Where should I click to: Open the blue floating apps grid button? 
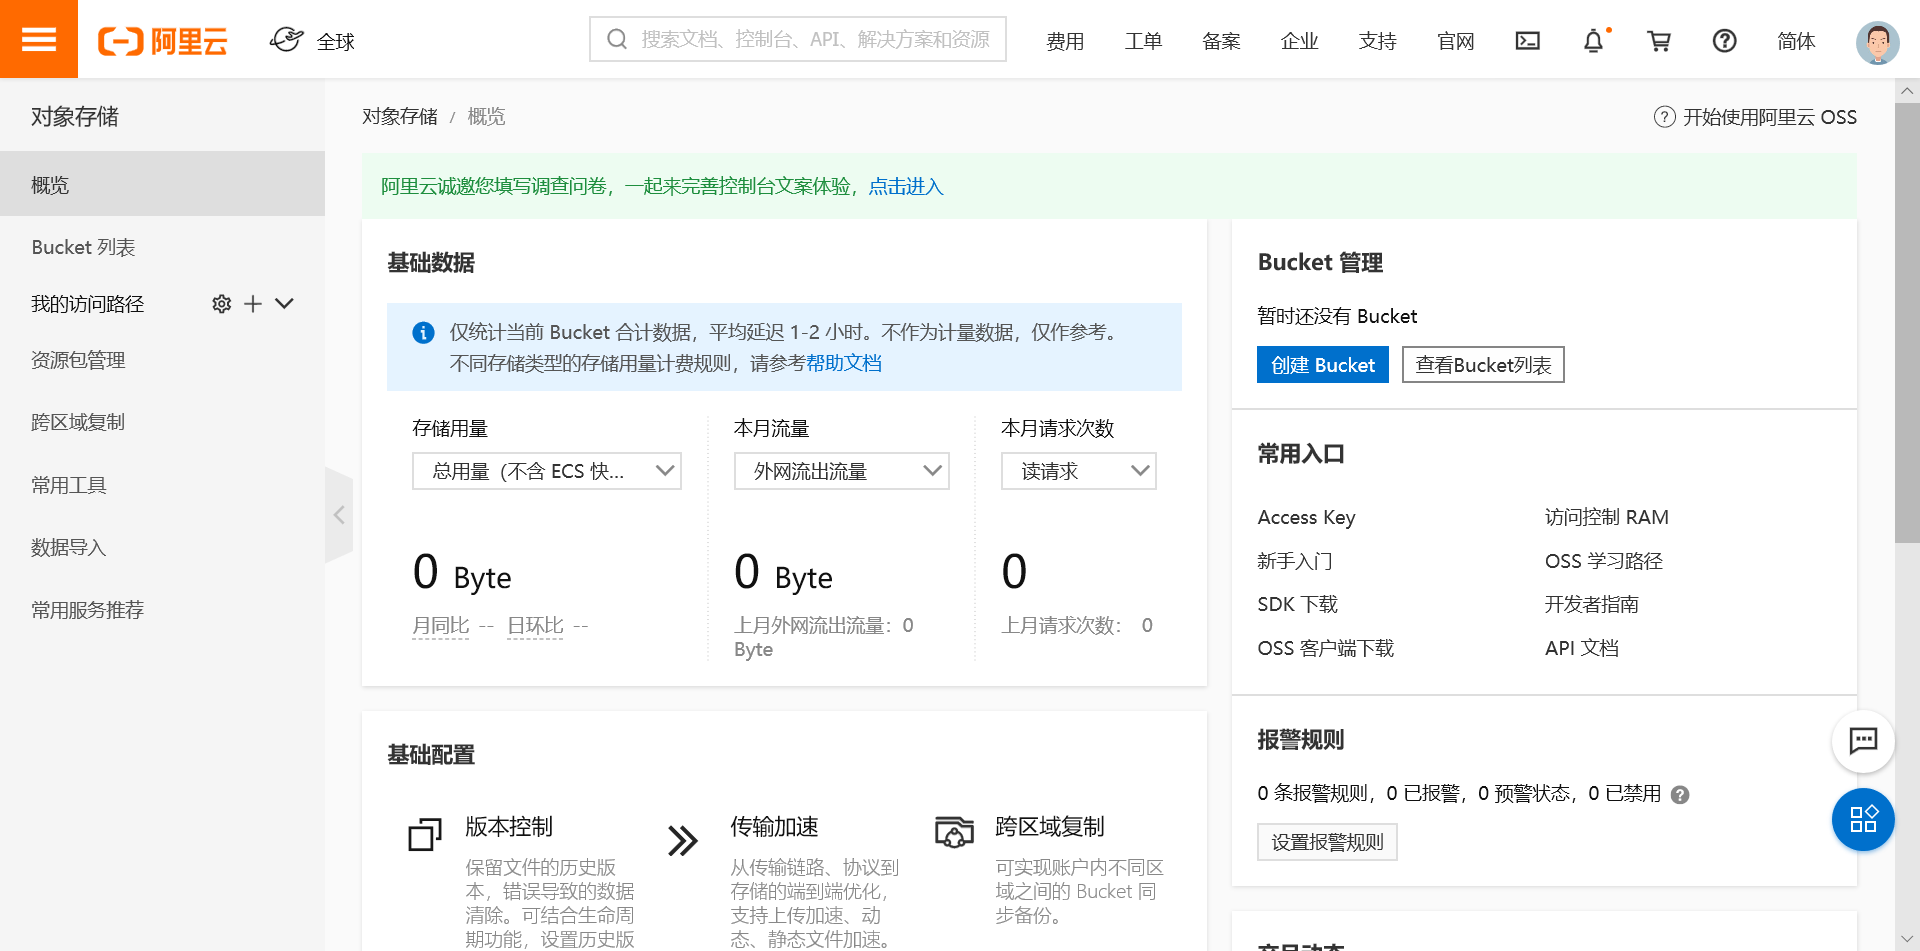(x=1863, y=820)
